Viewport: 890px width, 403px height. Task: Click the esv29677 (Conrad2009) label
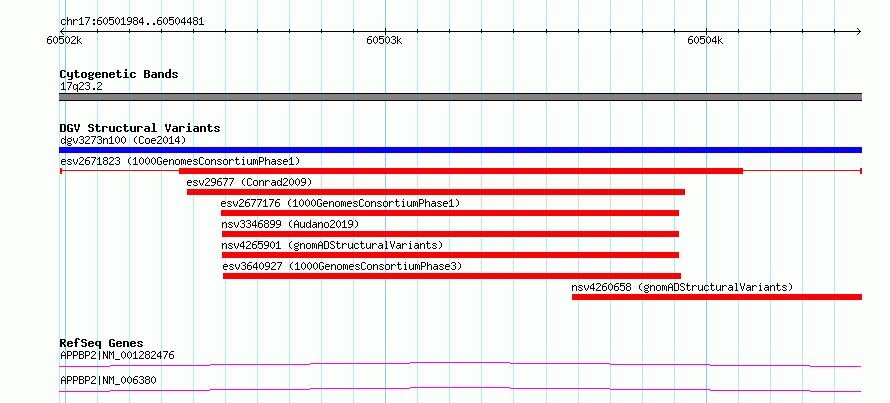(x=249, y=182)
